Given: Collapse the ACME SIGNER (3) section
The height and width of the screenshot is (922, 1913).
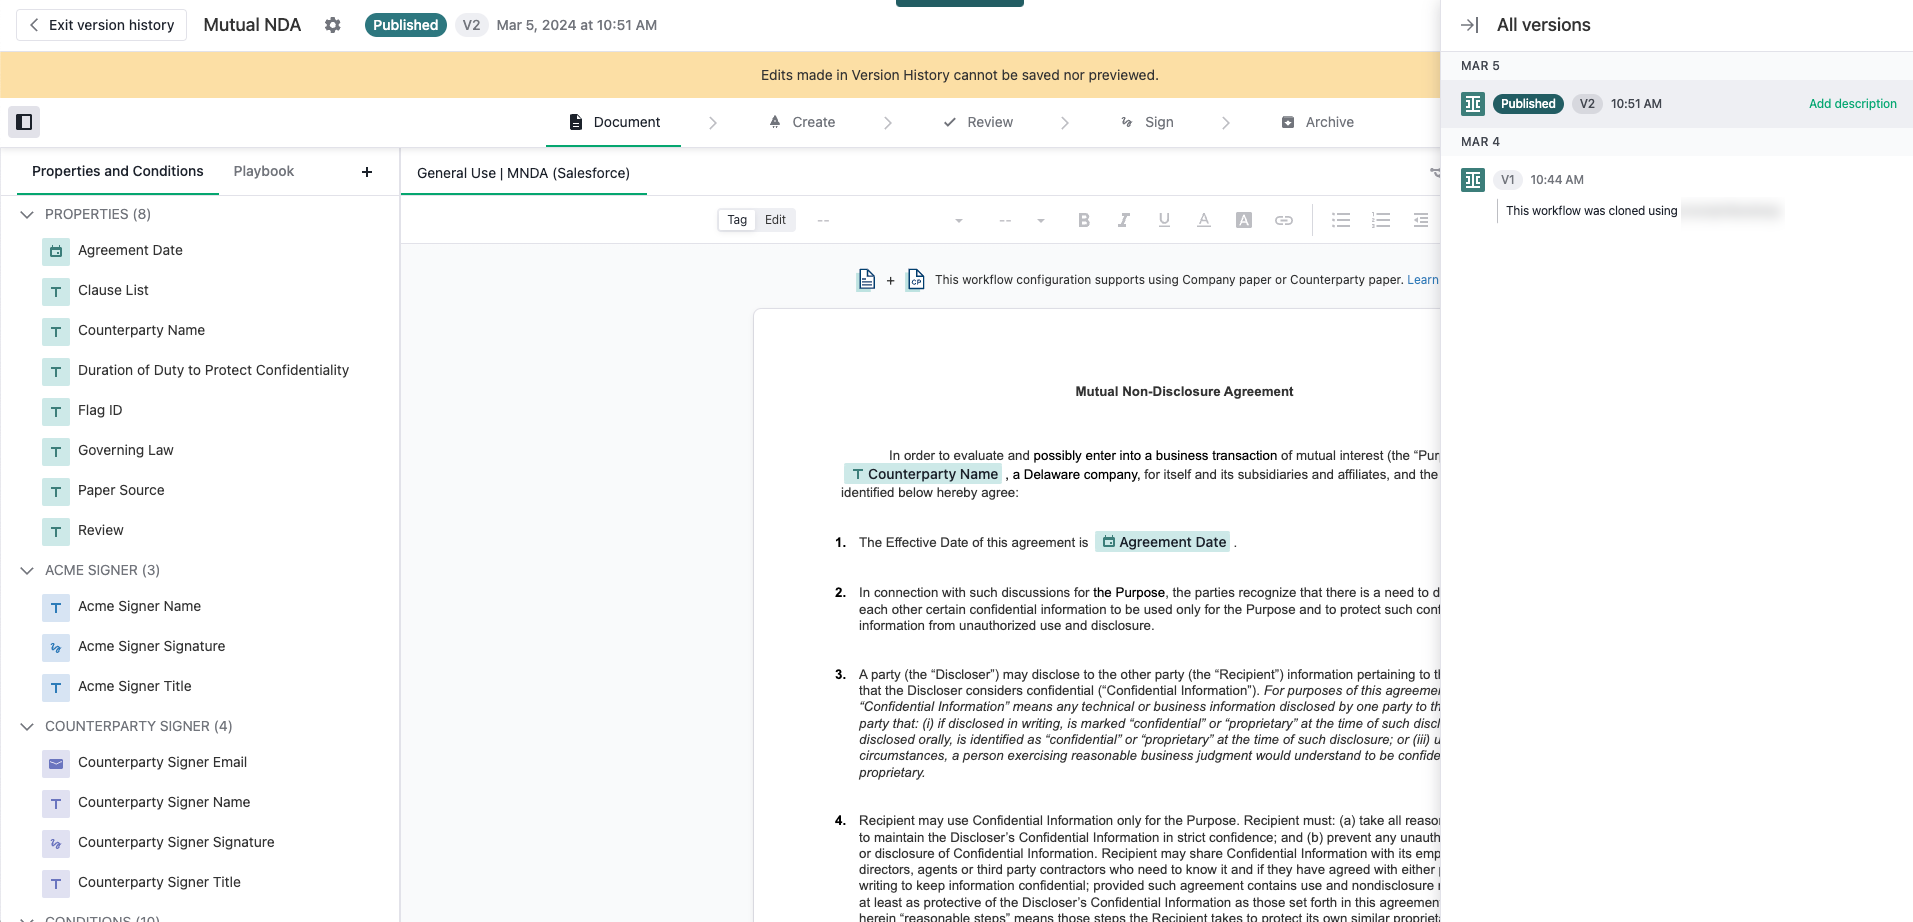Looking at the screenshot, I should [x=27, y=570].
